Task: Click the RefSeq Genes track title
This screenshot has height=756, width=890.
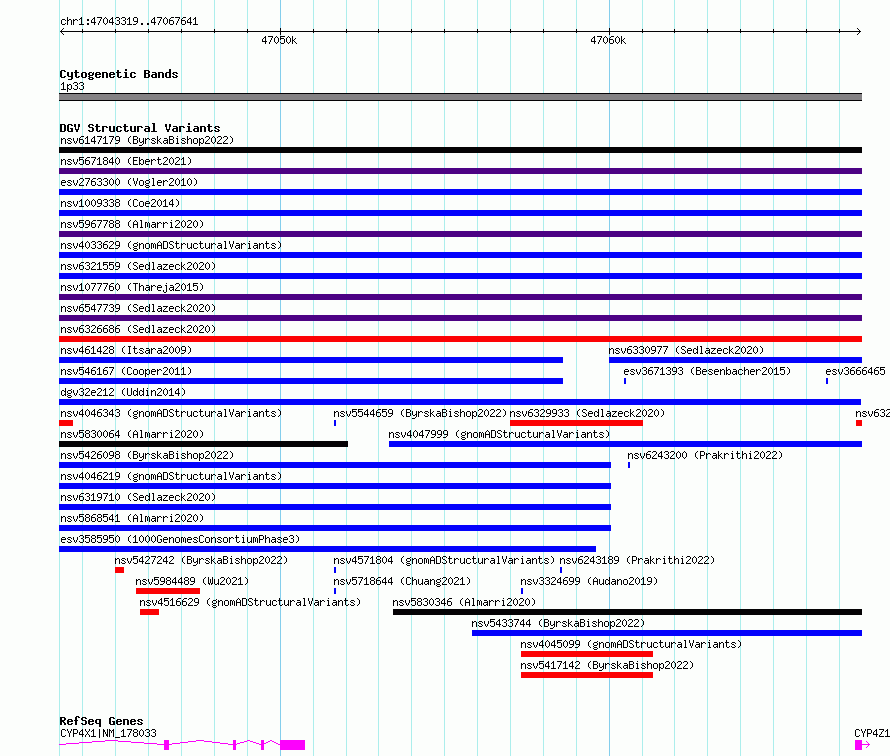Action: click(x=101, y=721)
